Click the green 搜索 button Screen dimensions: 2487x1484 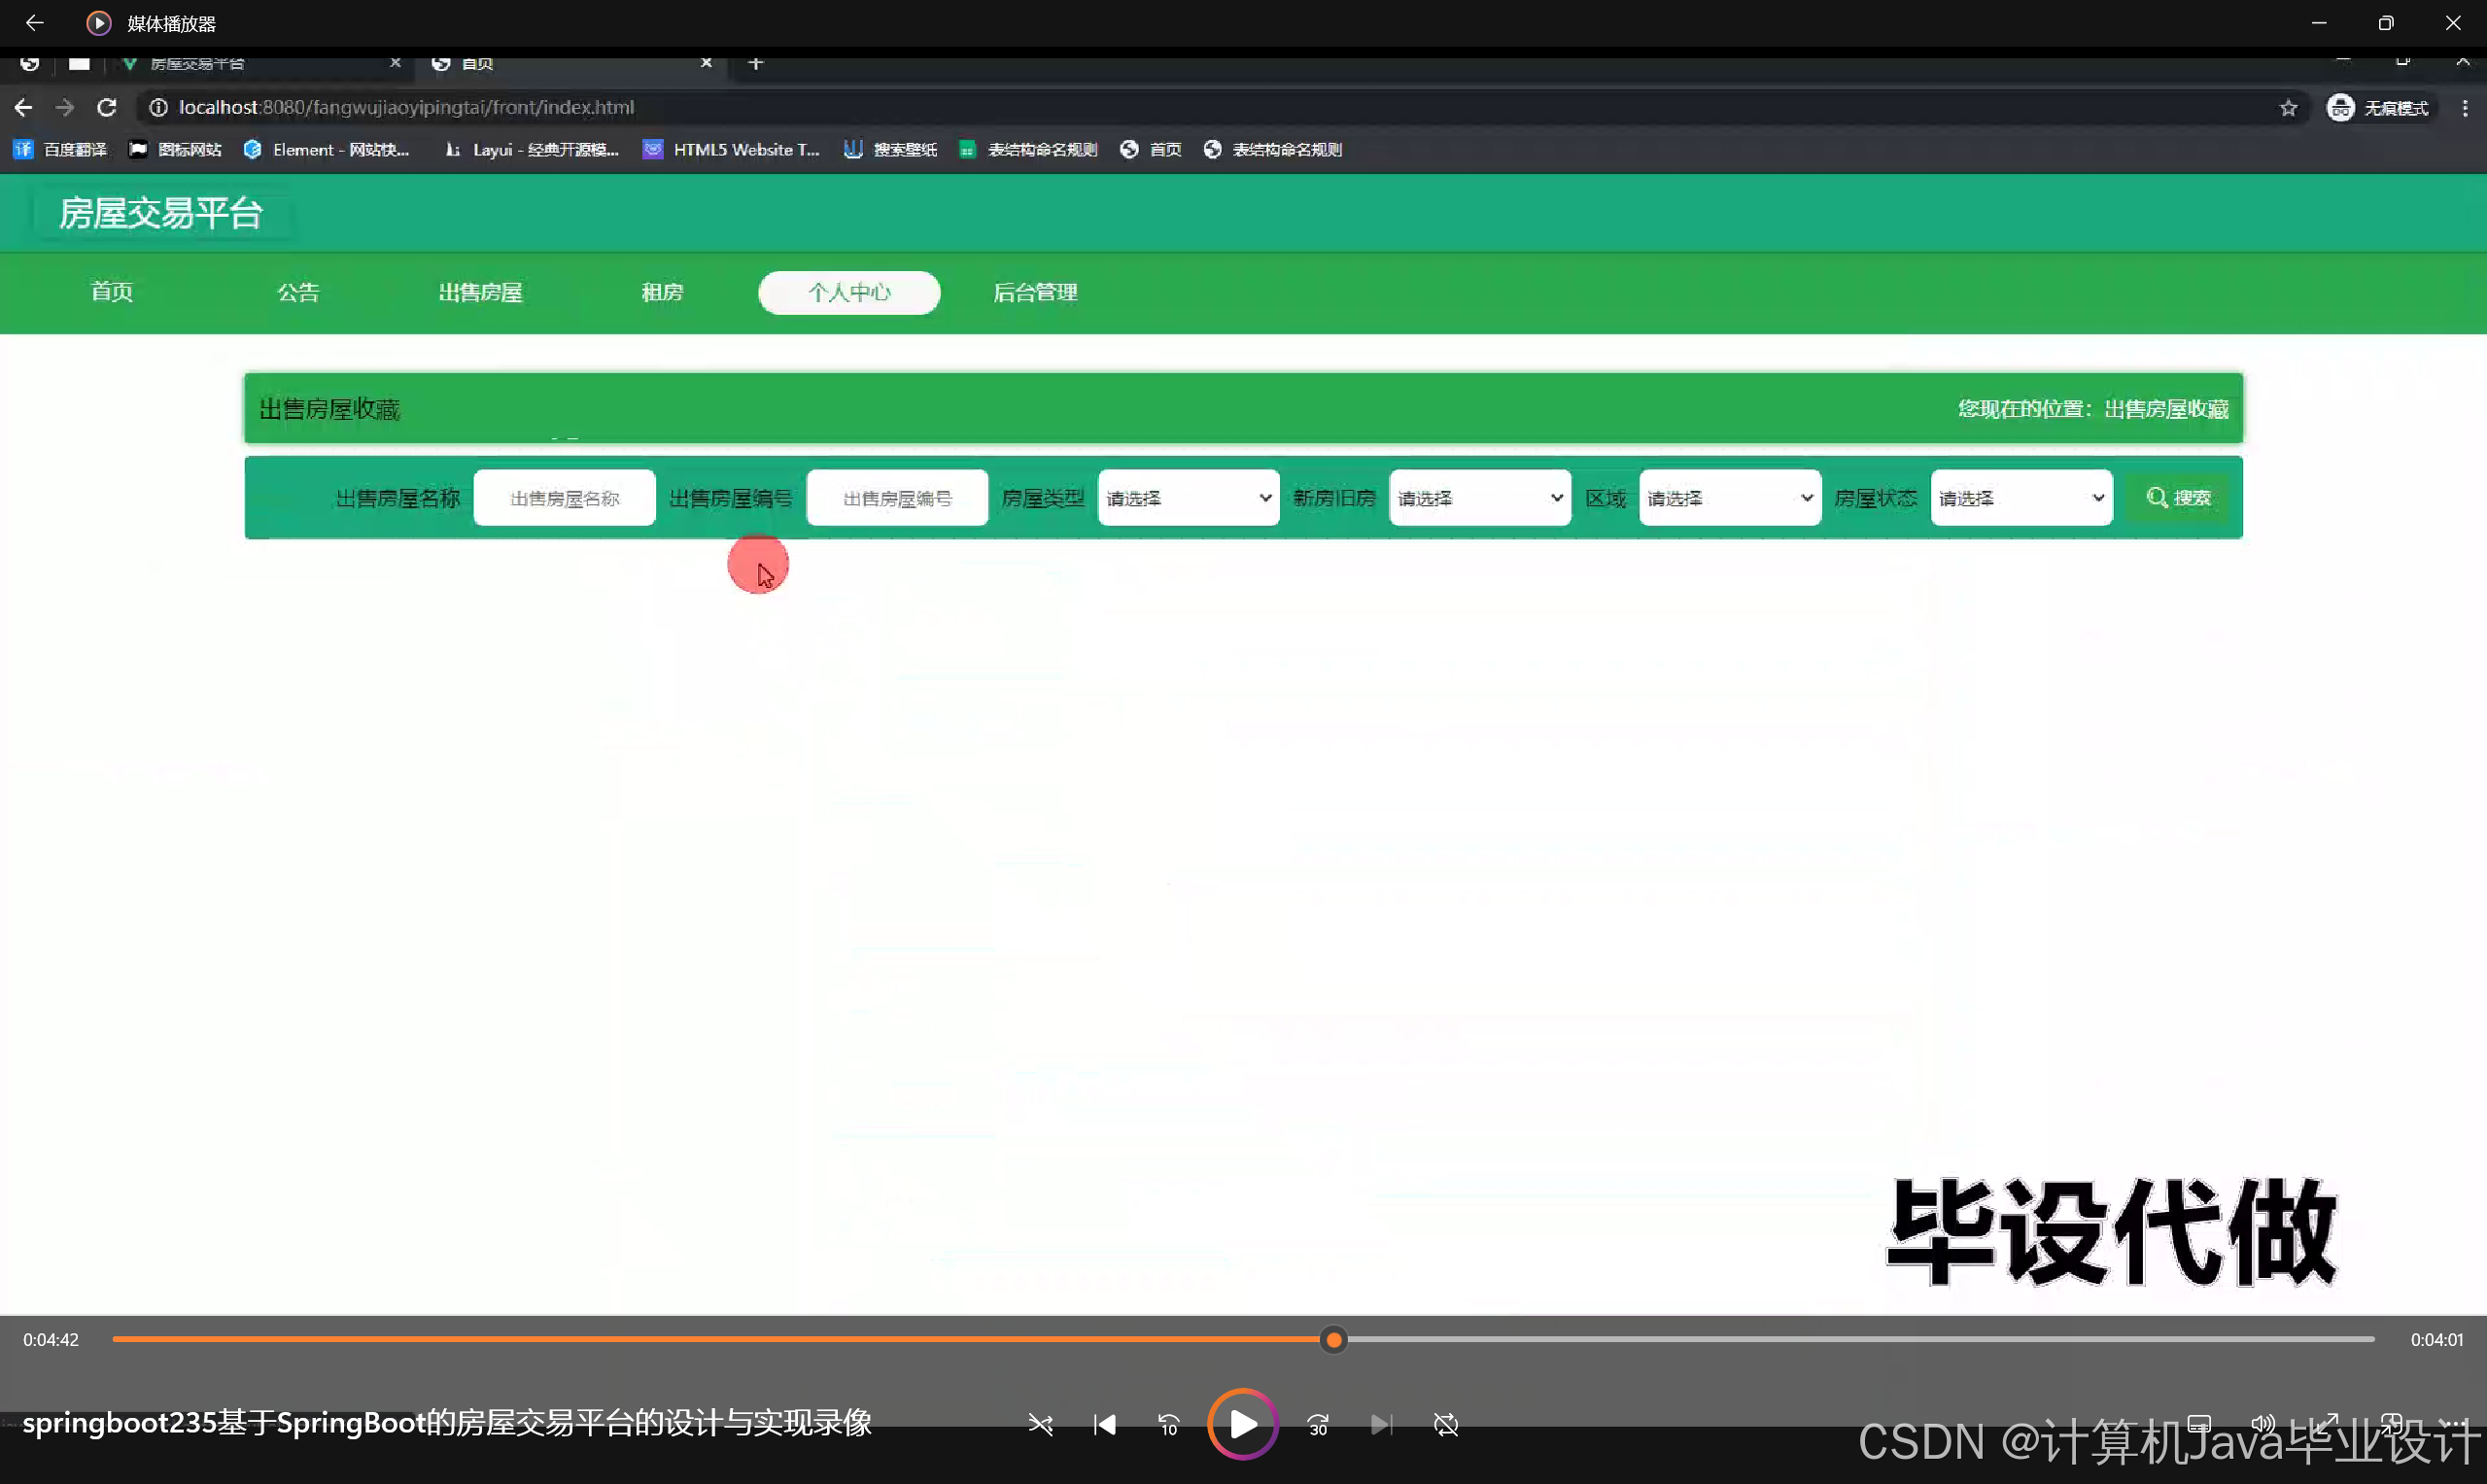tap(2178, 498)
